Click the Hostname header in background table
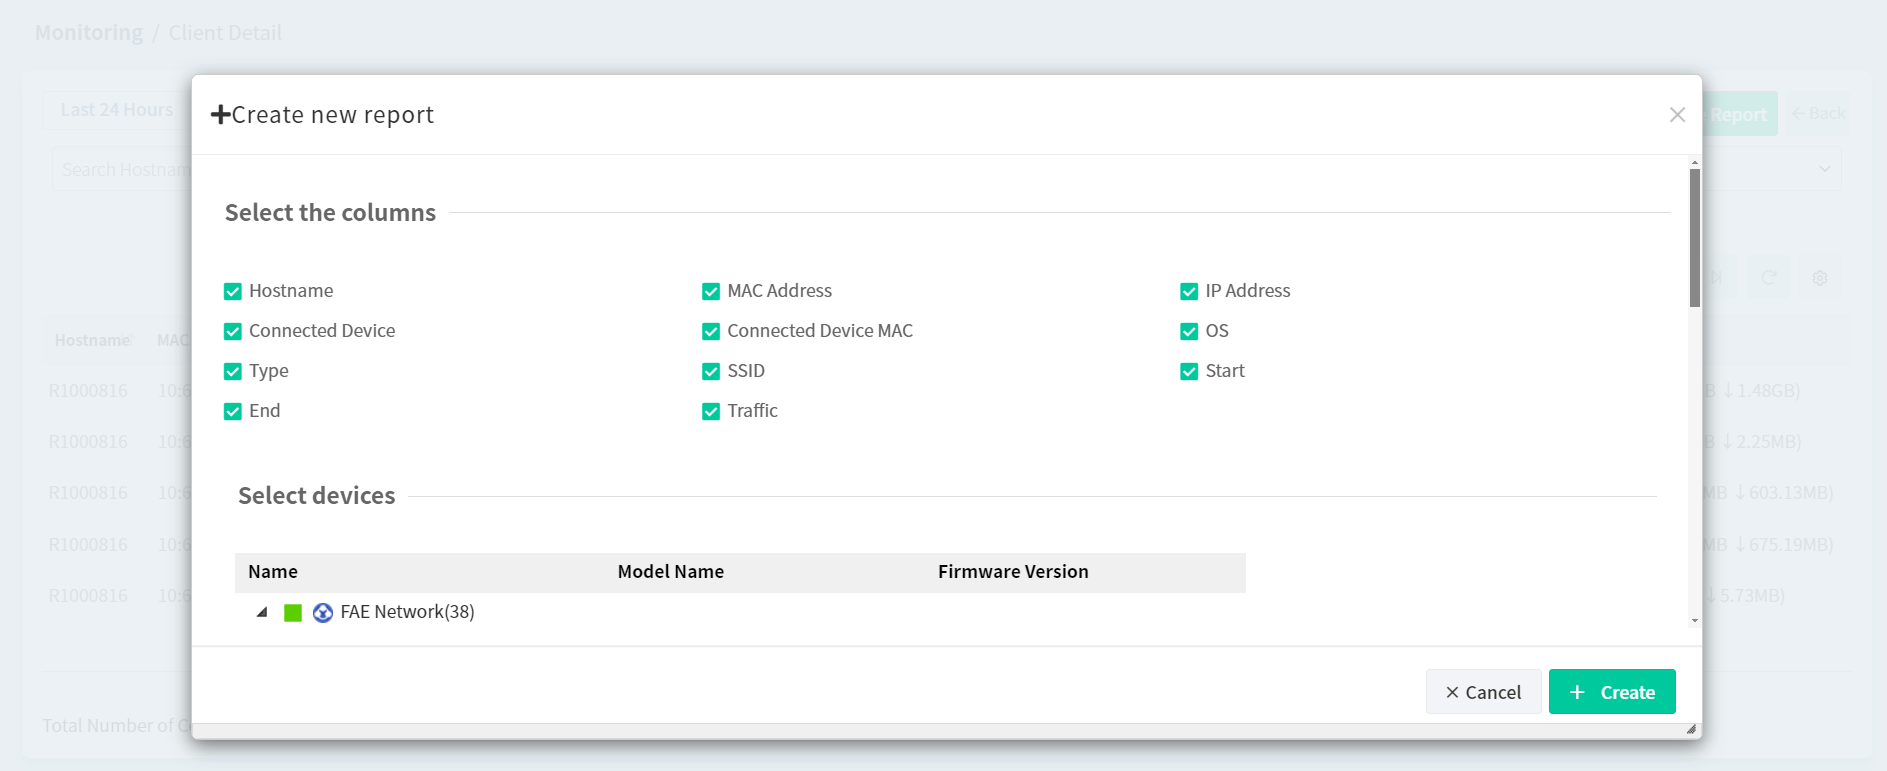Image resolution: width=1887 pixels, height=771 pixels. [92, 340]
